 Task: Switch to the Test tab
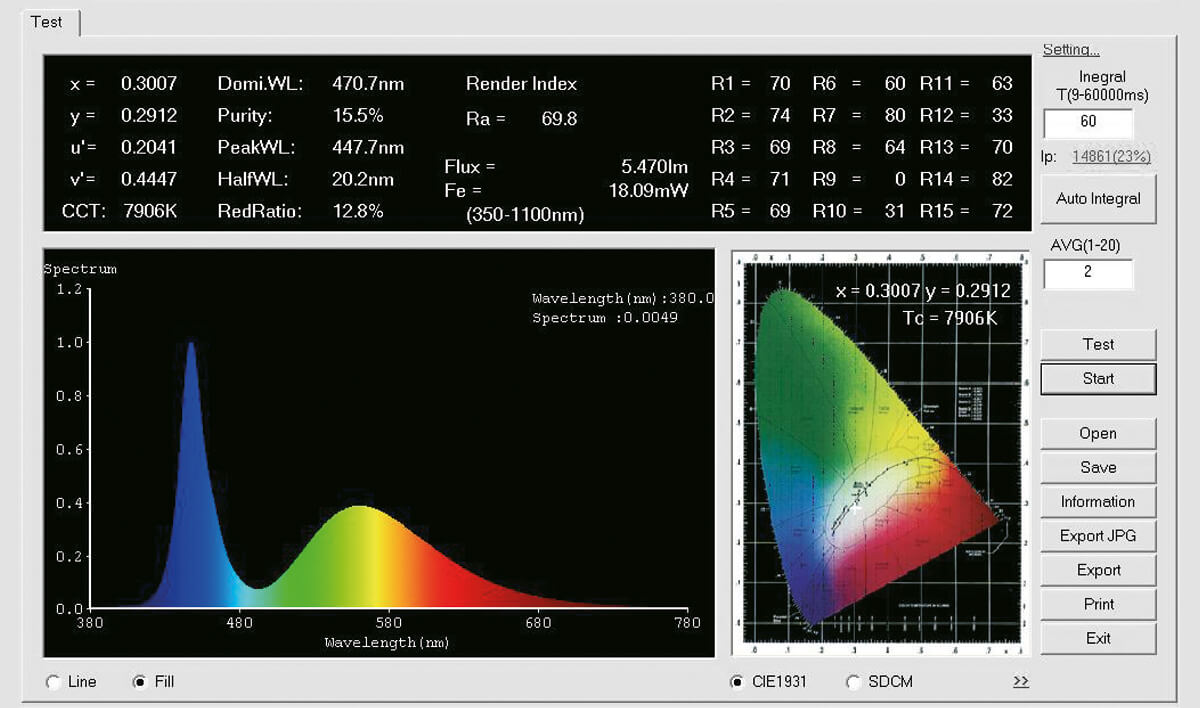[x=46, y=22]
